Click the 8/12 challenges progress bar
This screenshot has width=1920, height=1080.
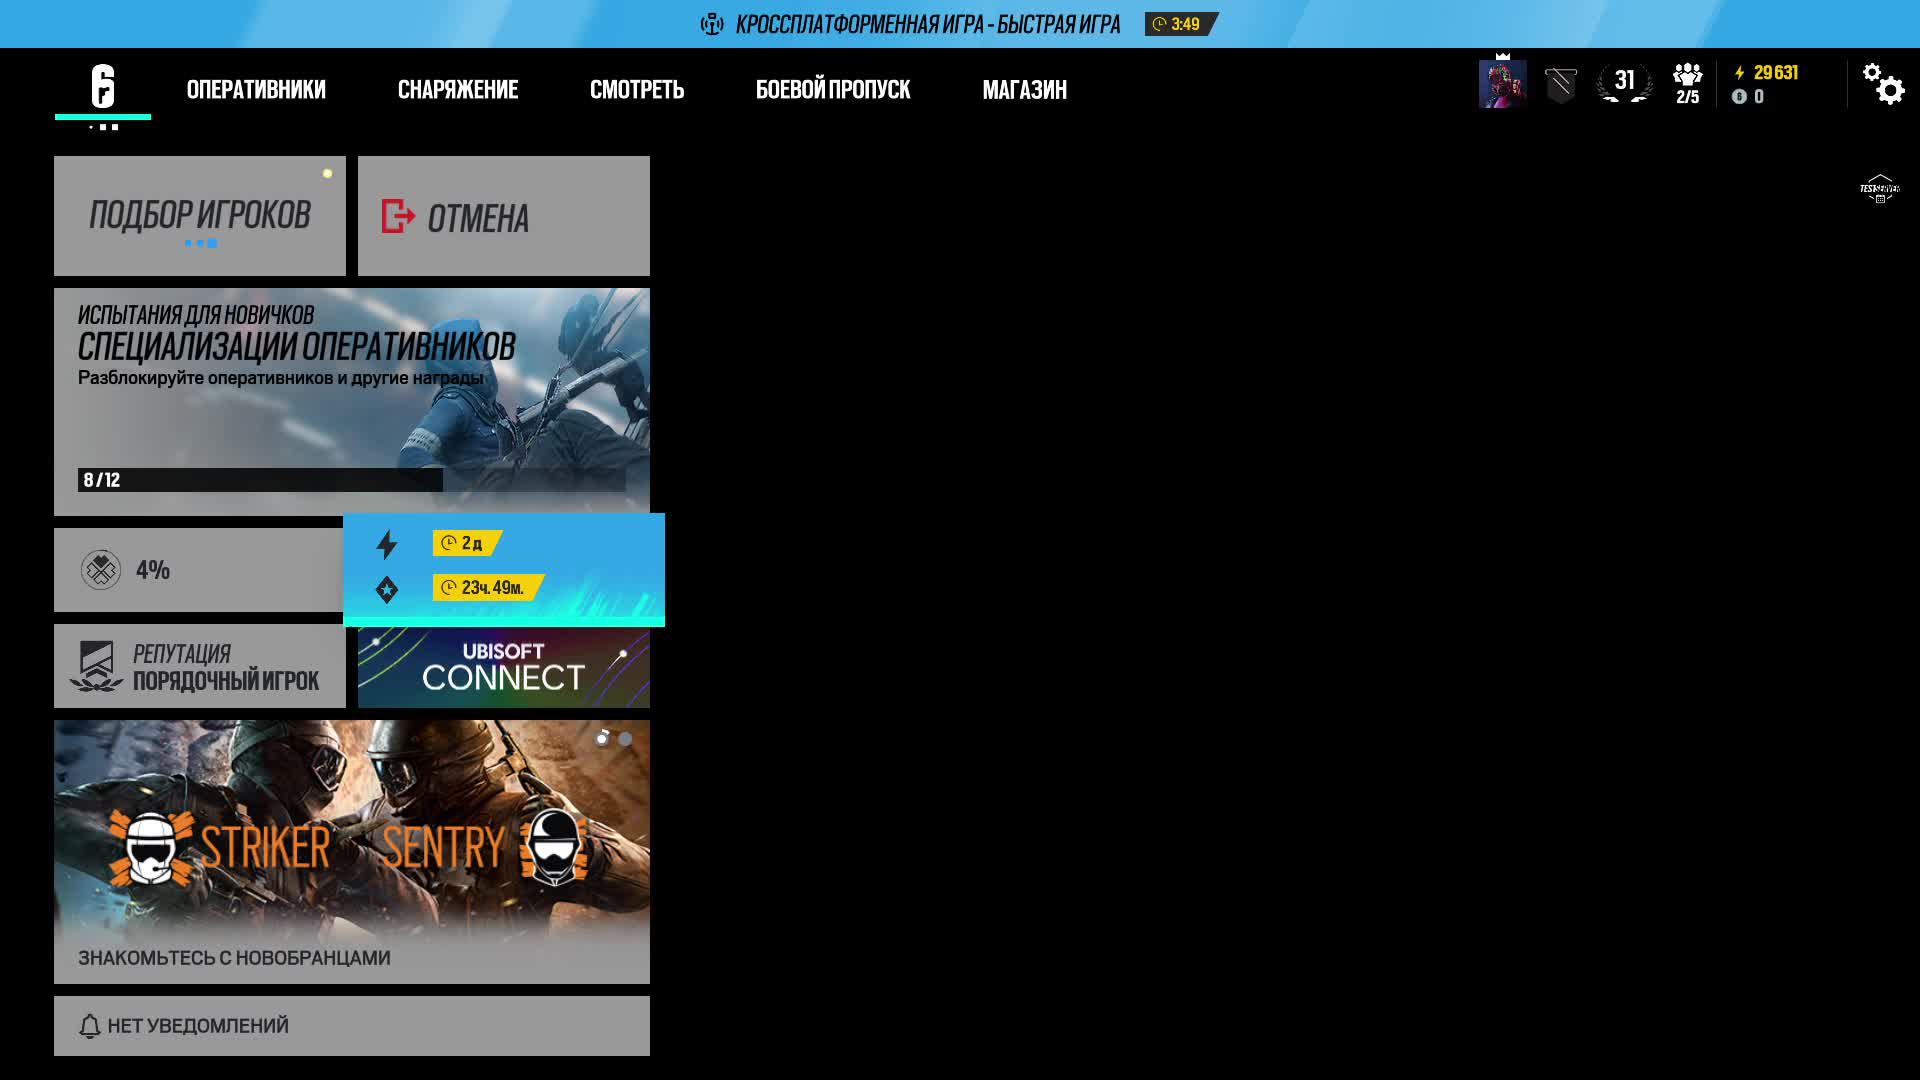point(351,480)
